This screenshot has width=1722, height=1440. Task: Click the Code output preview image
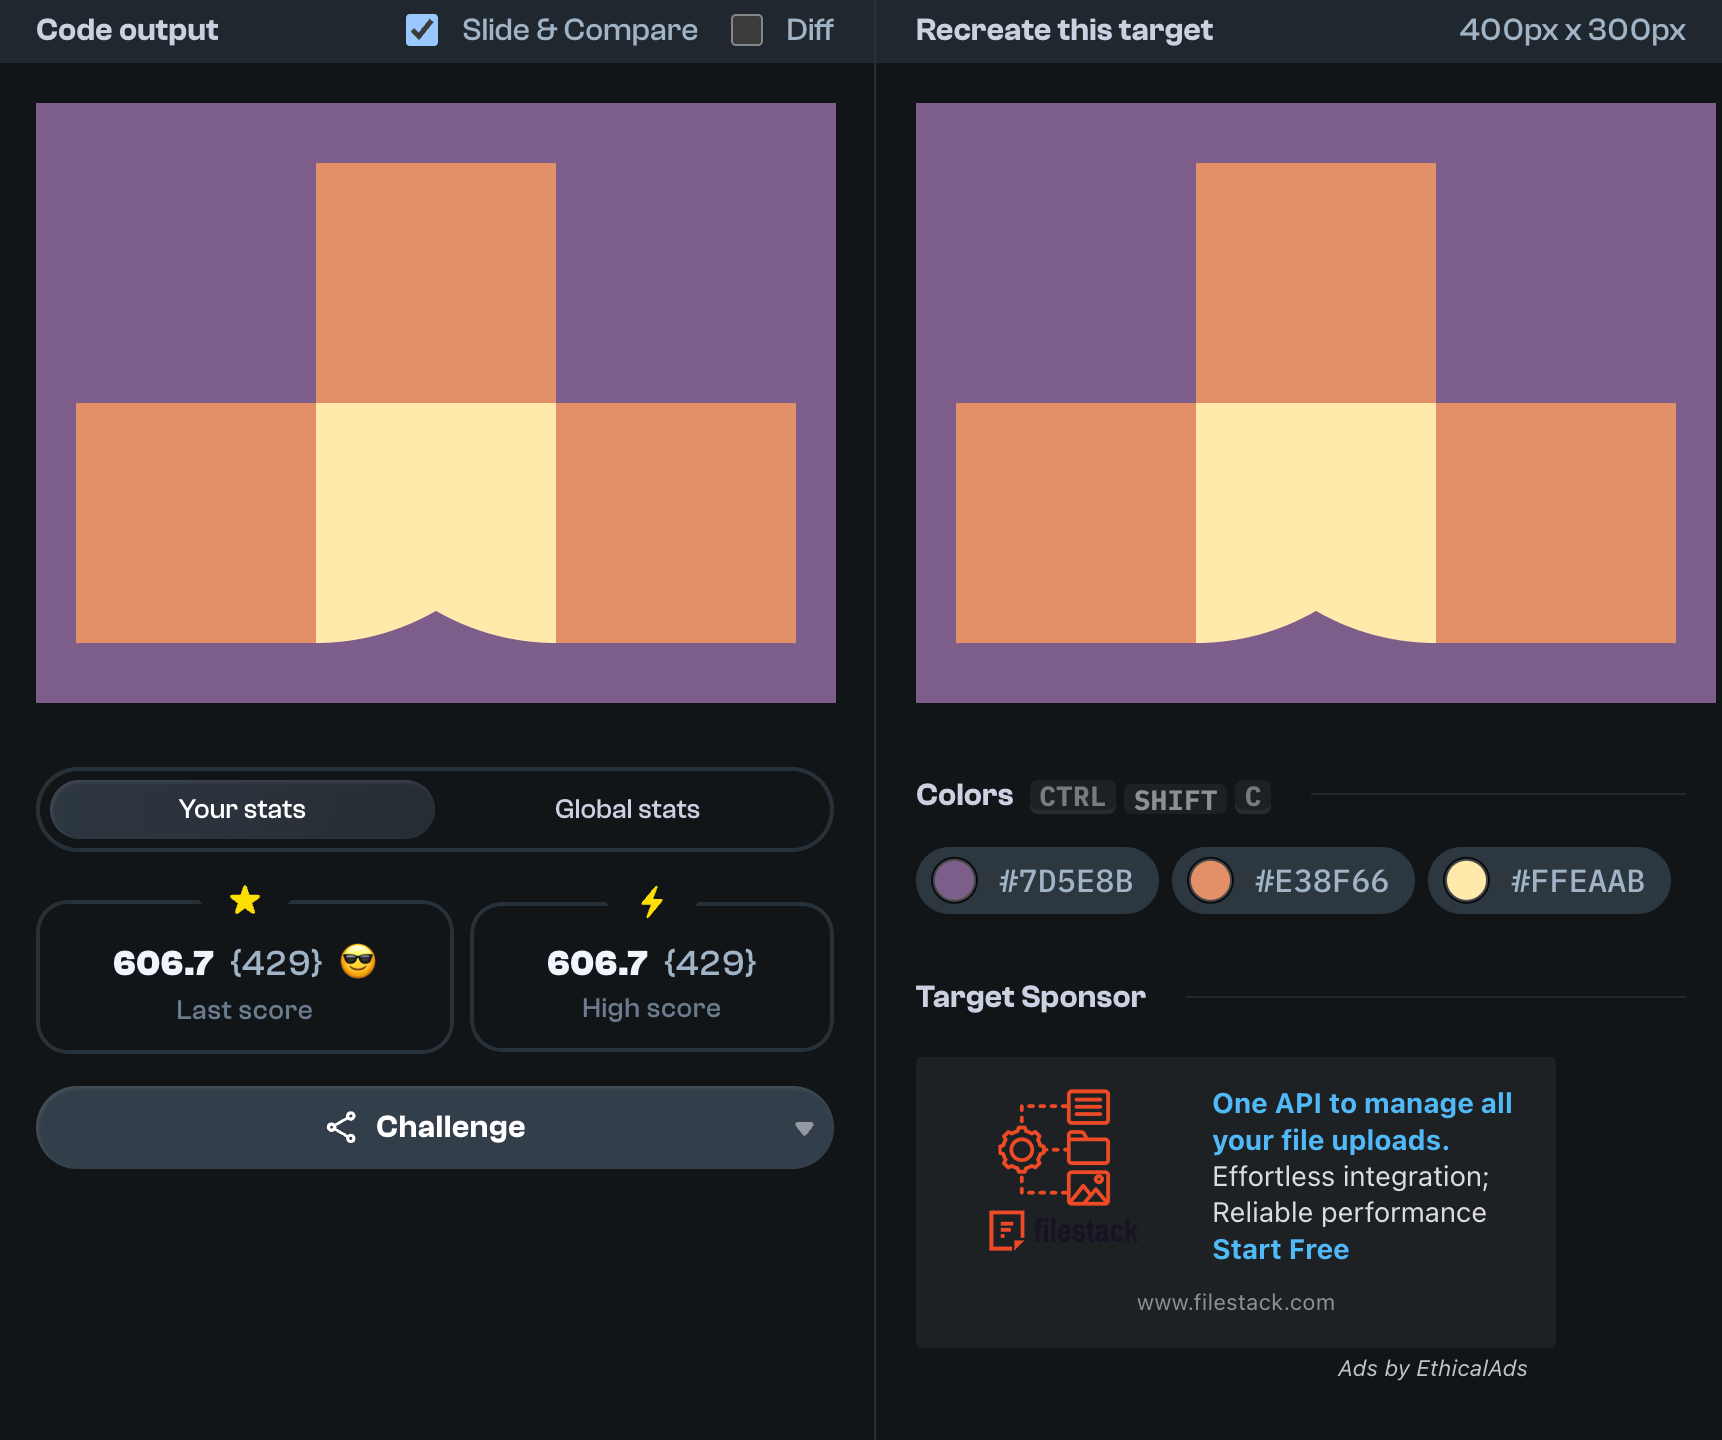click(436, 403)
